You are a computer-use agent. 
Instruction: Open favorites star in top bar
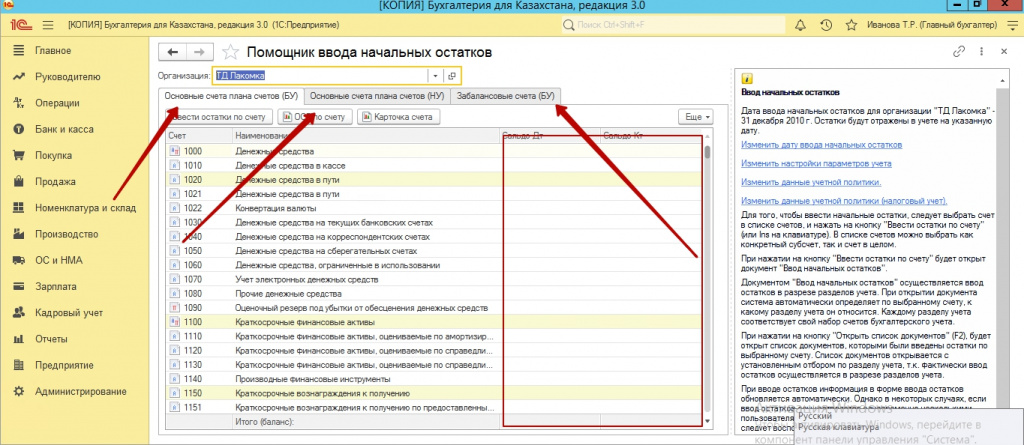coord(851,25)
